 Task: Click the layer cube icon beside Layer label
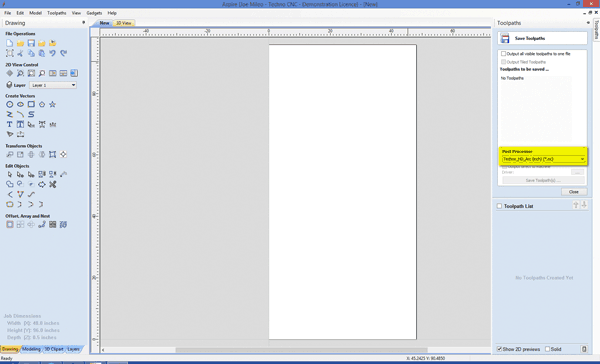pyautogui.click(x=10, y=85)
